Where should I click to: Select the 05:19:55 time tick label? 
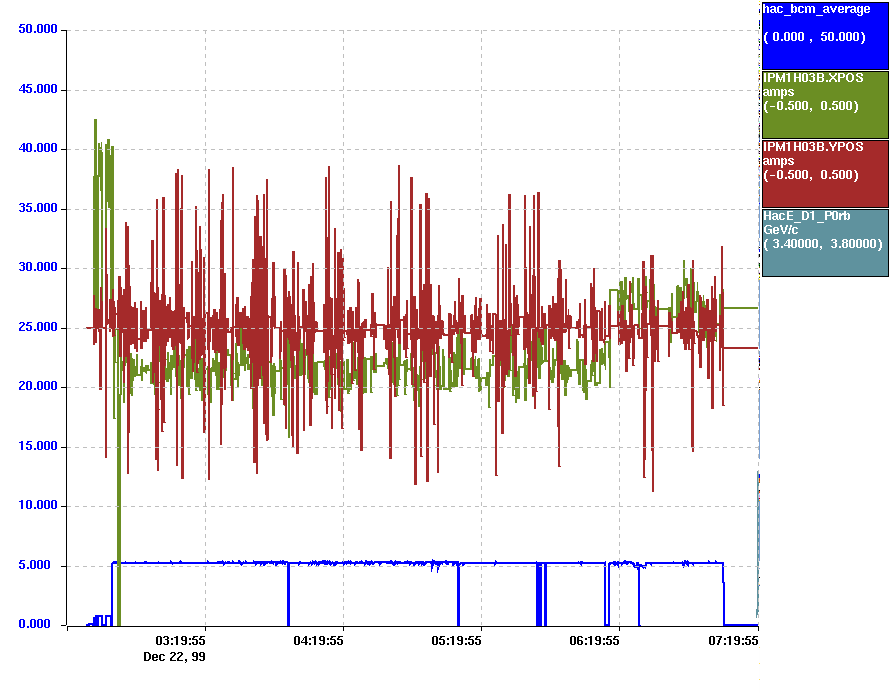point(457,641)
